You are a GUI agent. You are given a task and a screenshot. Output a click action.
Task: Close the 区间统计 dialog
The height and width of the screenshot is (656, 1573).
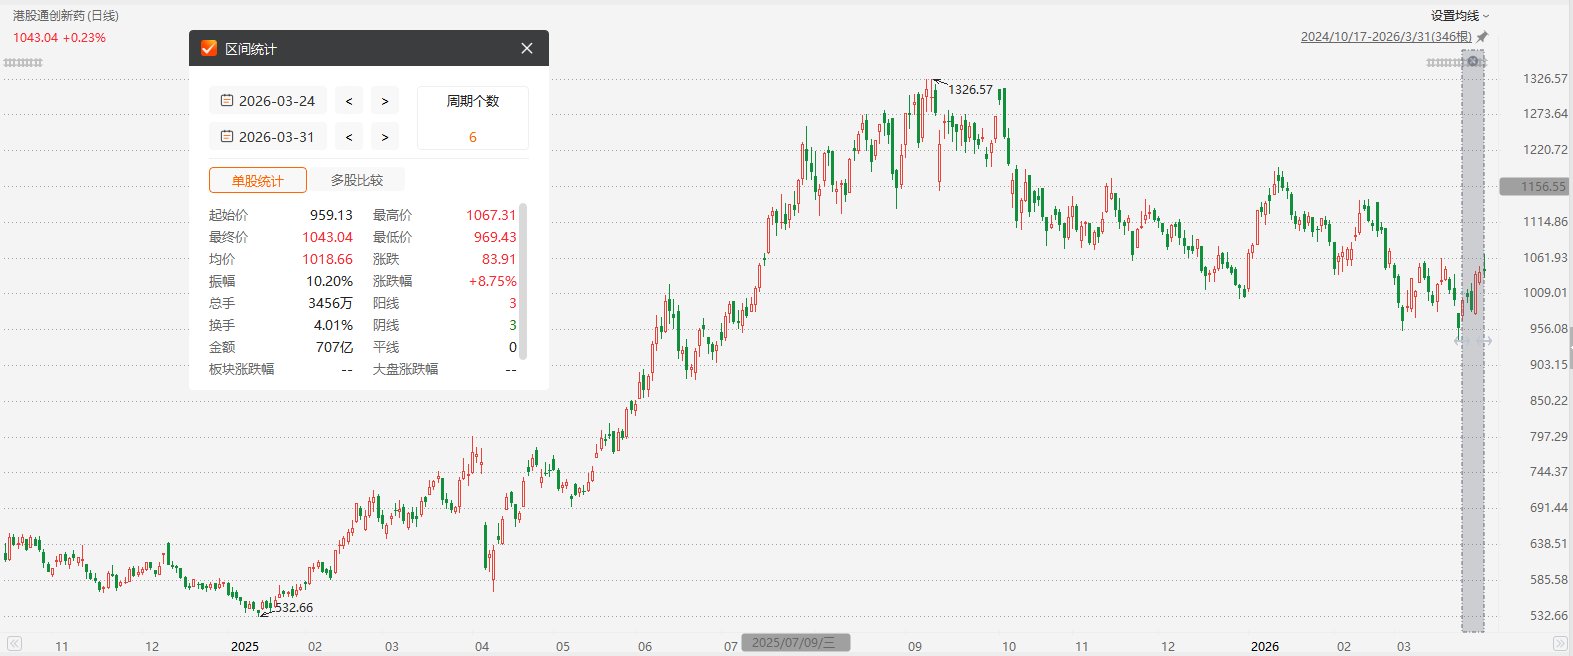click(x=527, y=48)
